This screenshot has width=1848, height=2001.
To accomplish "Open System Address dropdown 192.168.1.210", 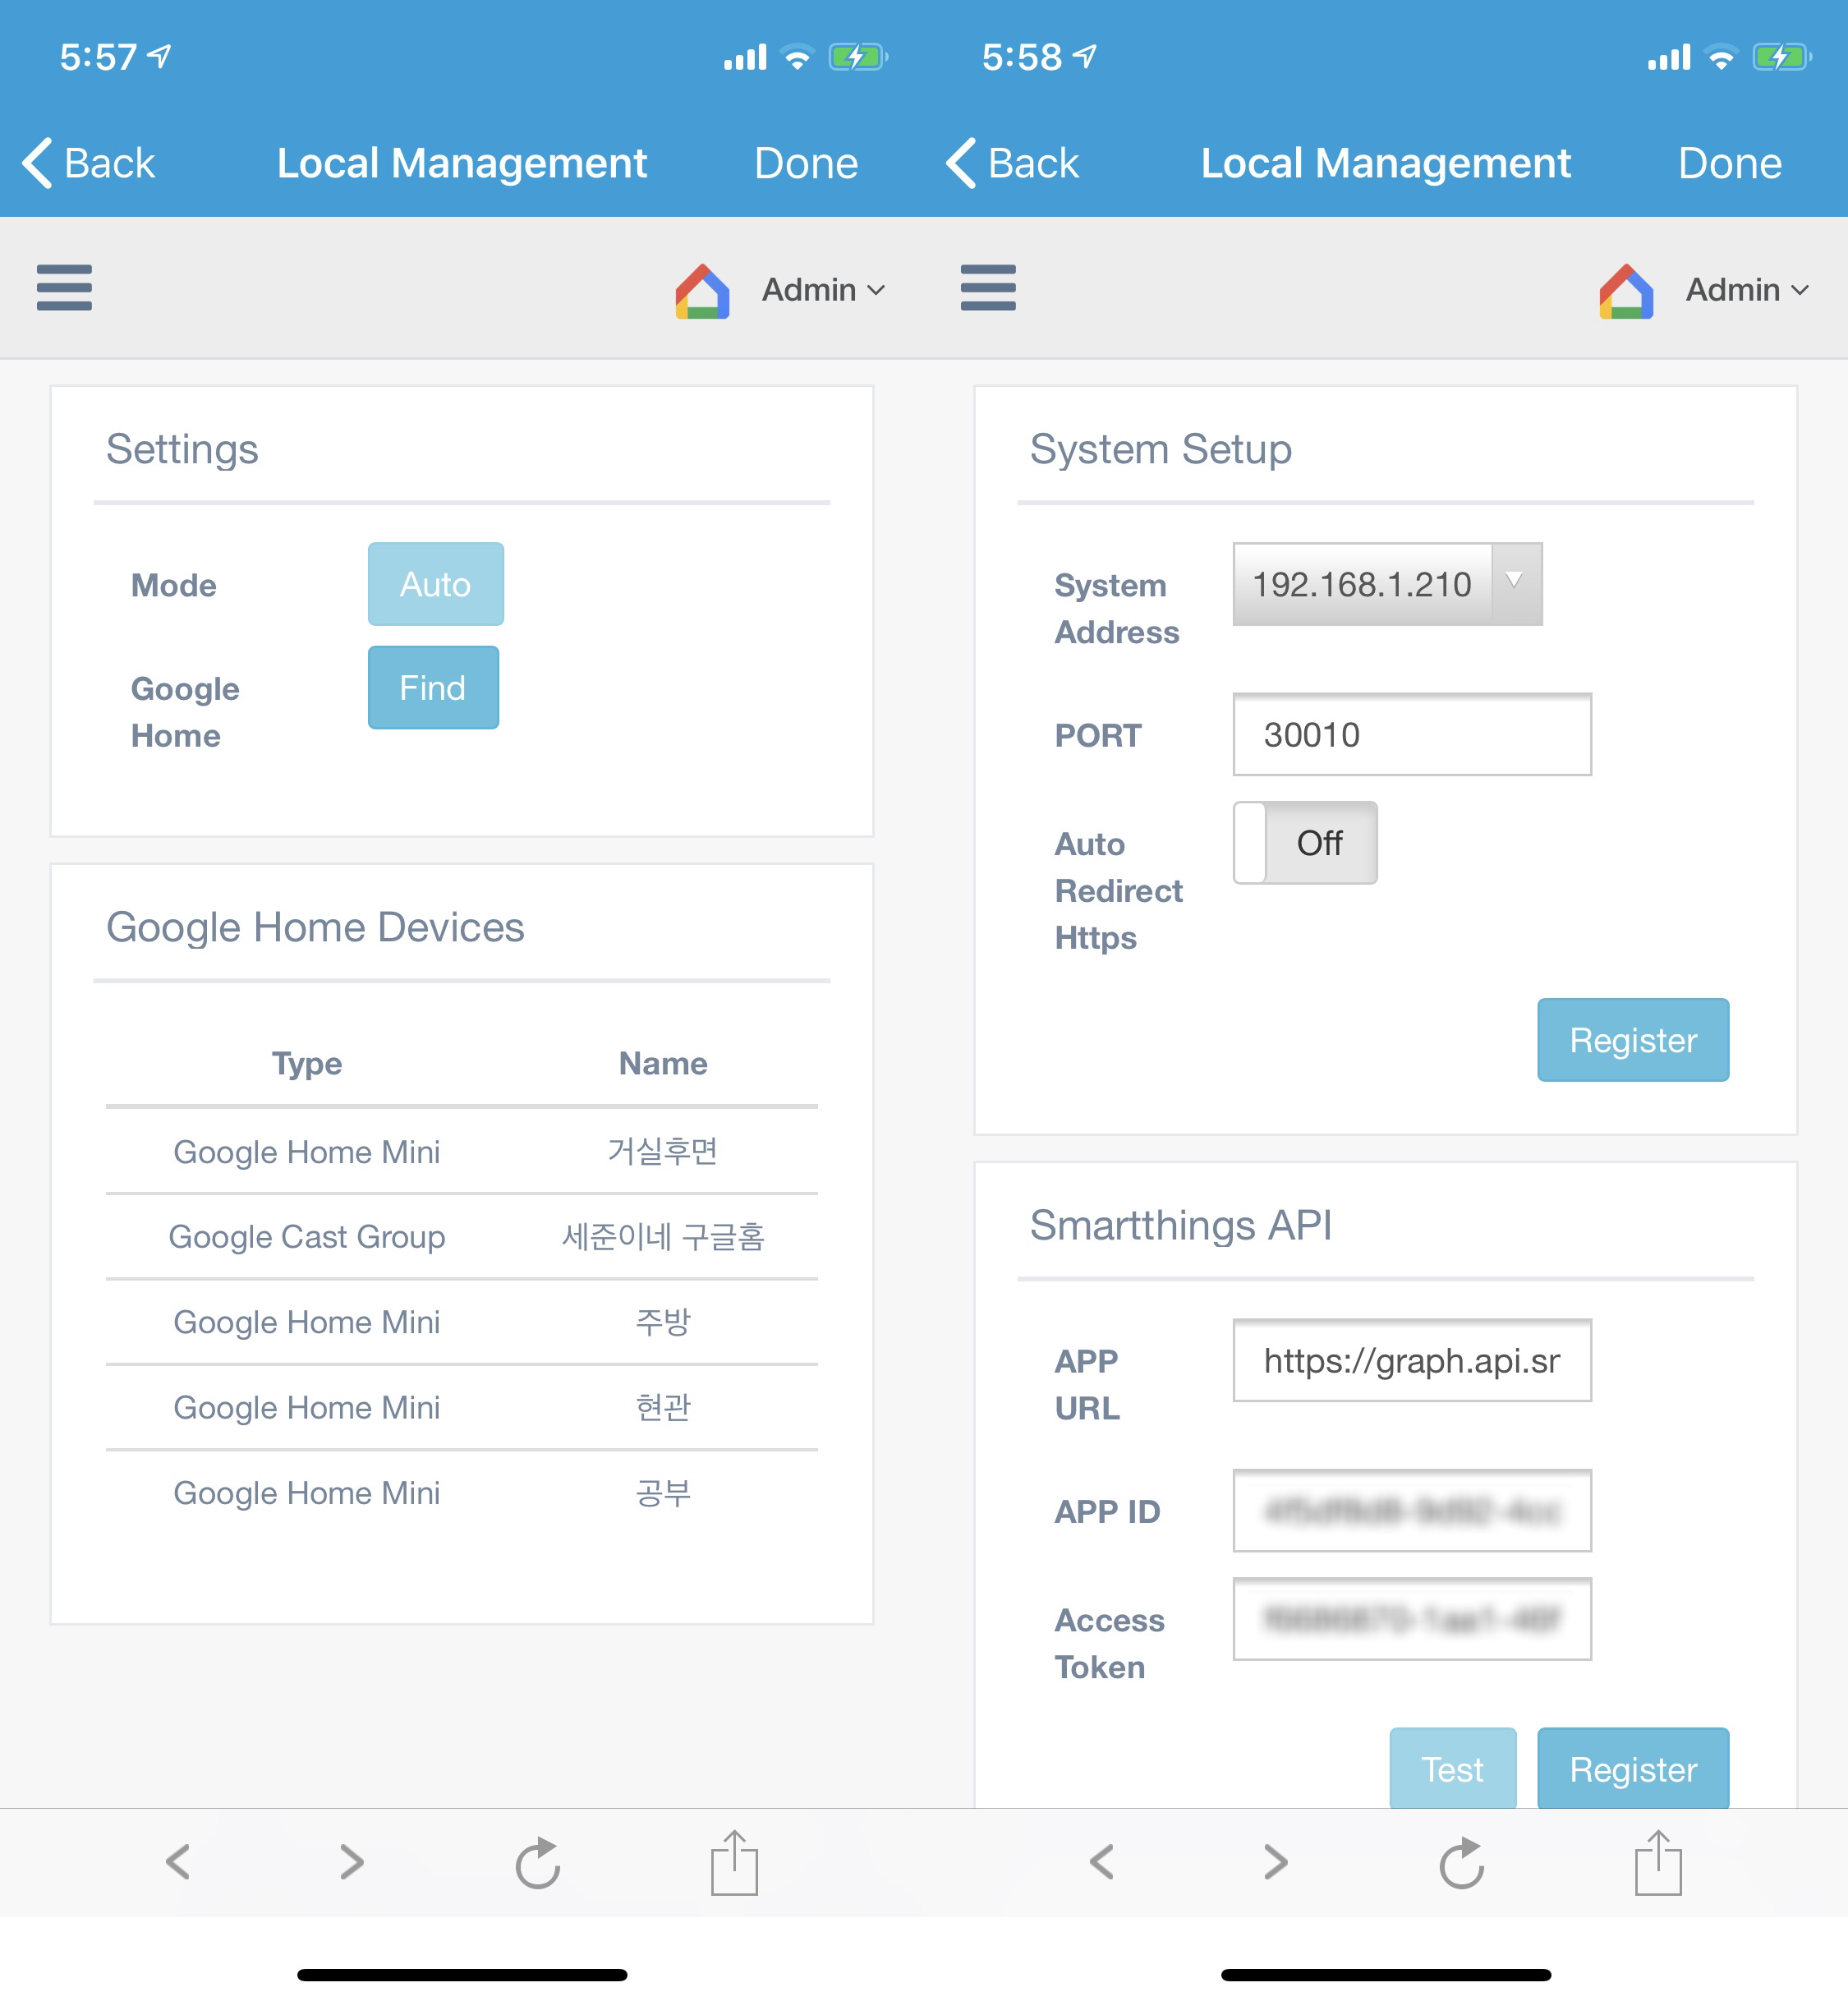I will pyautogui.click(x=1386, y=584).
